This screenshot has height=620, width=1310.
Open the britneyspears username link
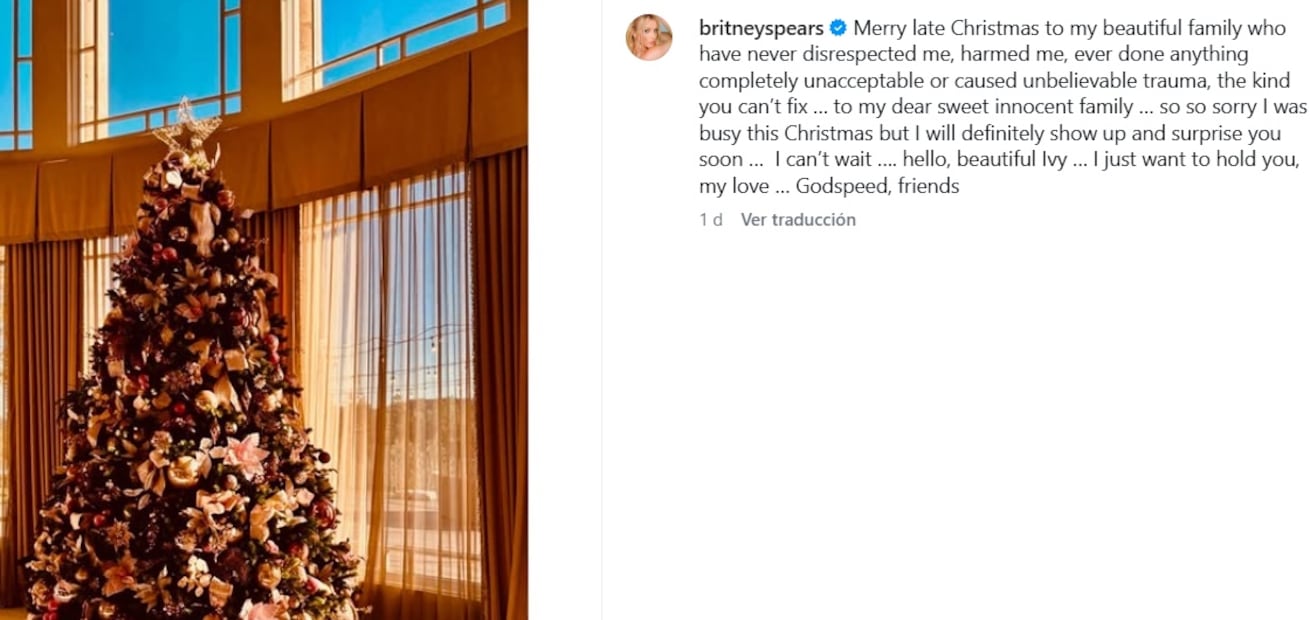(x=761, y=28)
